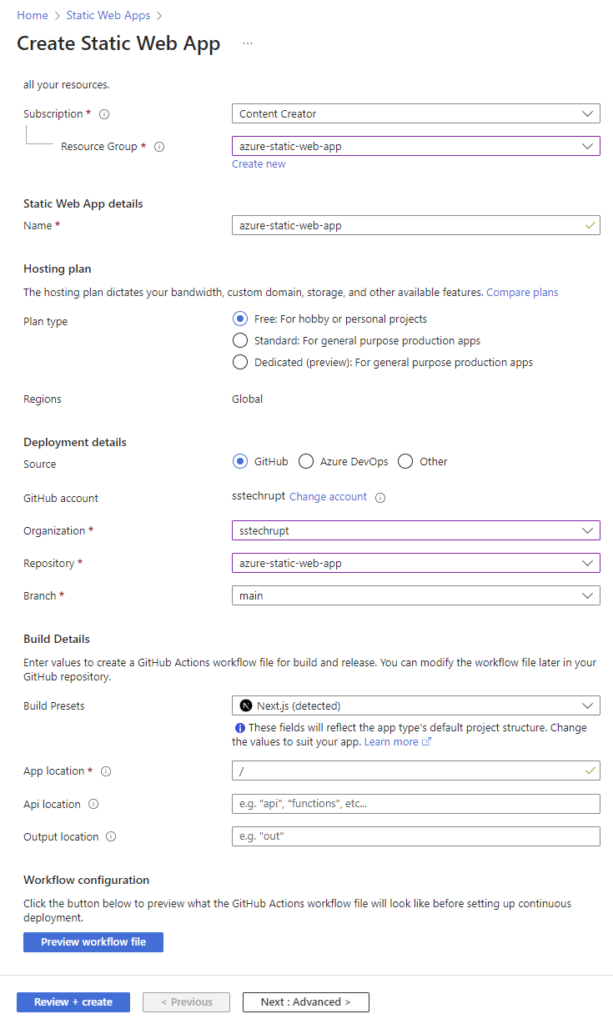
Task: Go to Home via the breadcrumb
Action: (31, 15)
